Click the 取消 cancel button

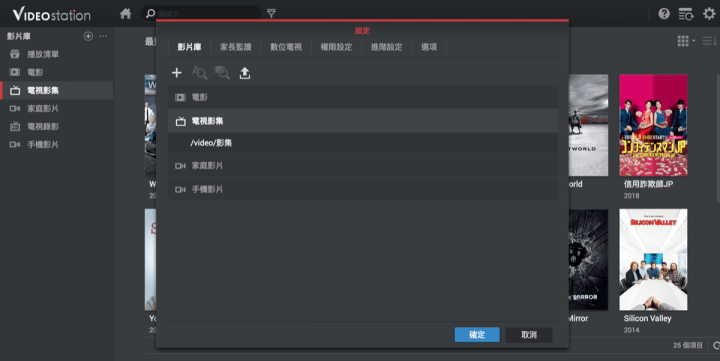coord(529,334)
